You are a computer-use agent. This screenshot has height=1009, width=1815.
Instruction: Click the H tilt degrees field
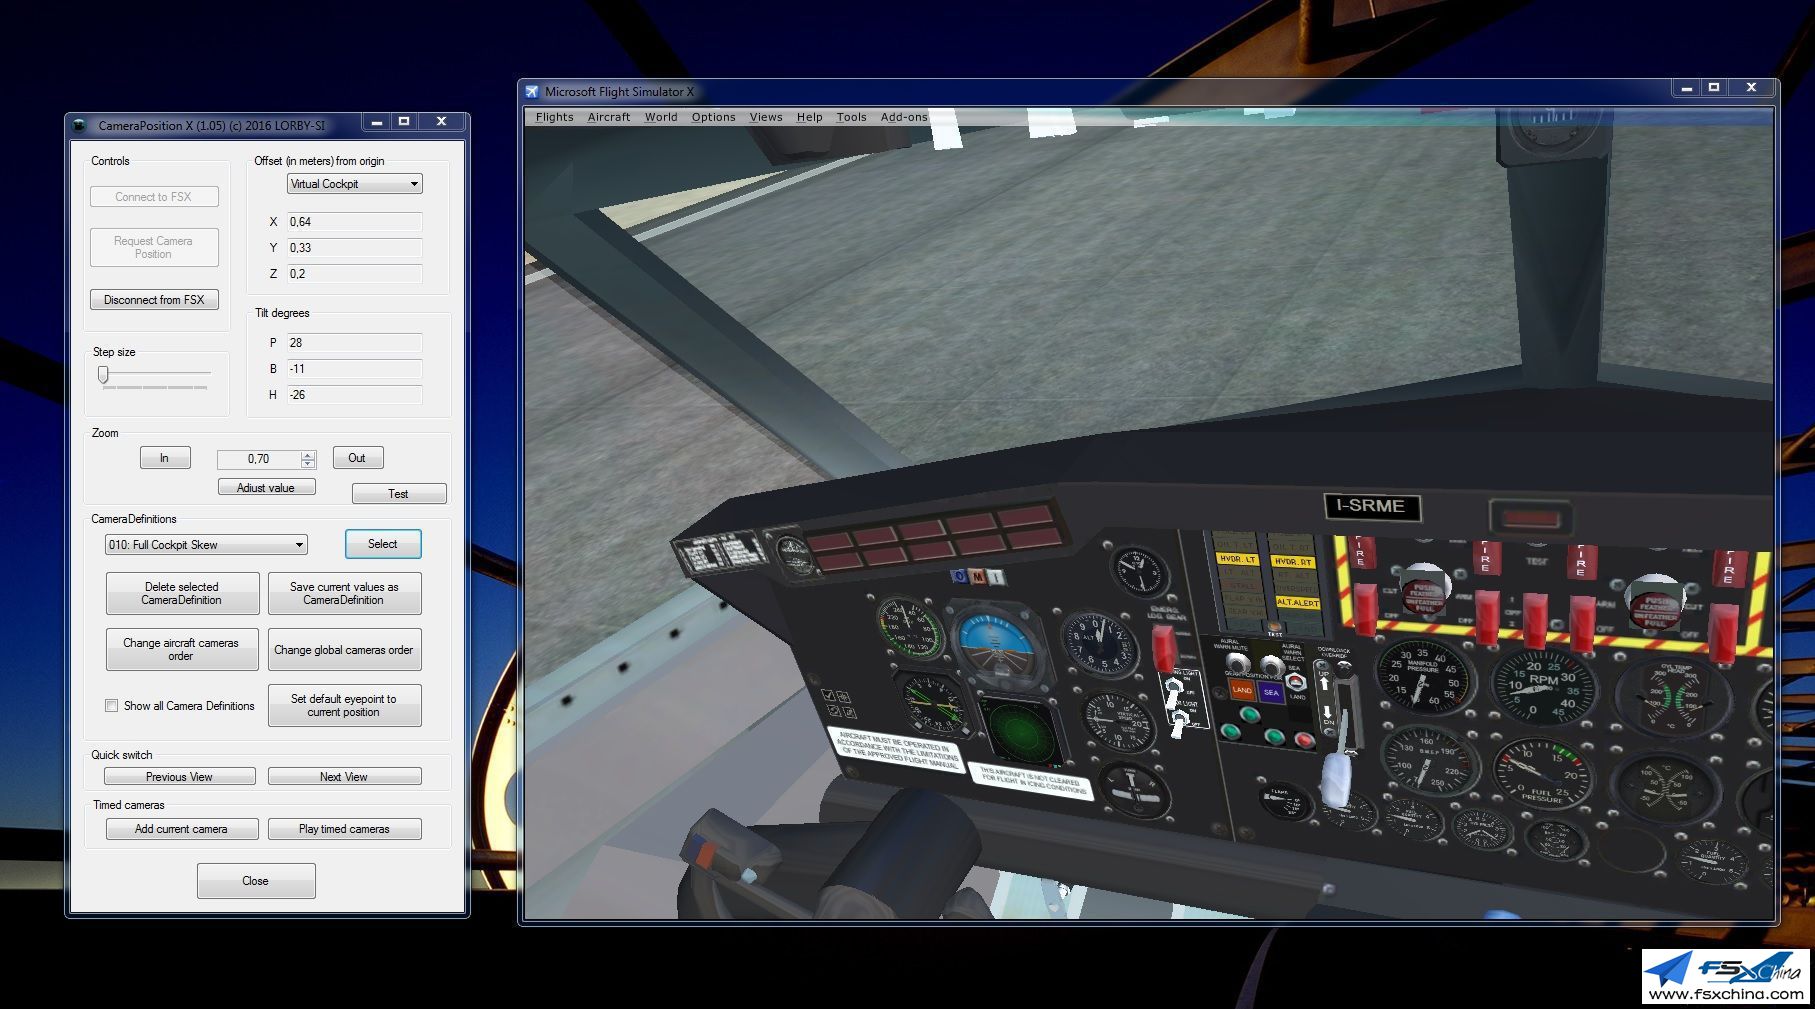click(x=354, y=395)
